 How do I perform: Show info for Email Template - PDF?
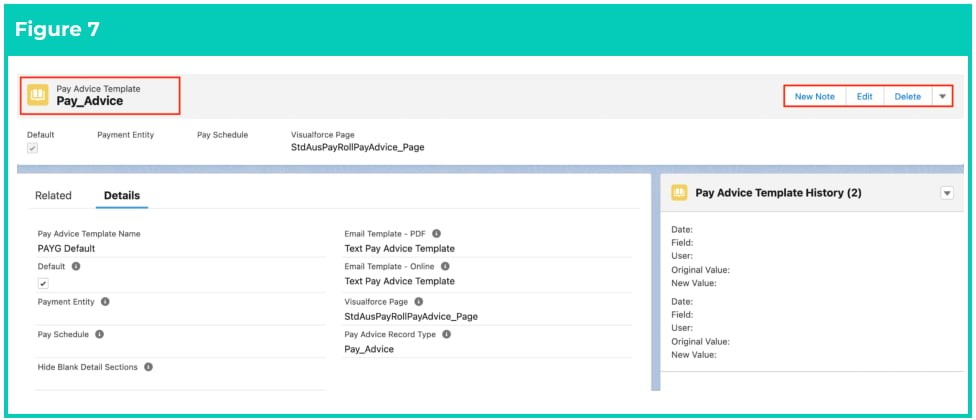pyautogui.click(x=436, y=234)
